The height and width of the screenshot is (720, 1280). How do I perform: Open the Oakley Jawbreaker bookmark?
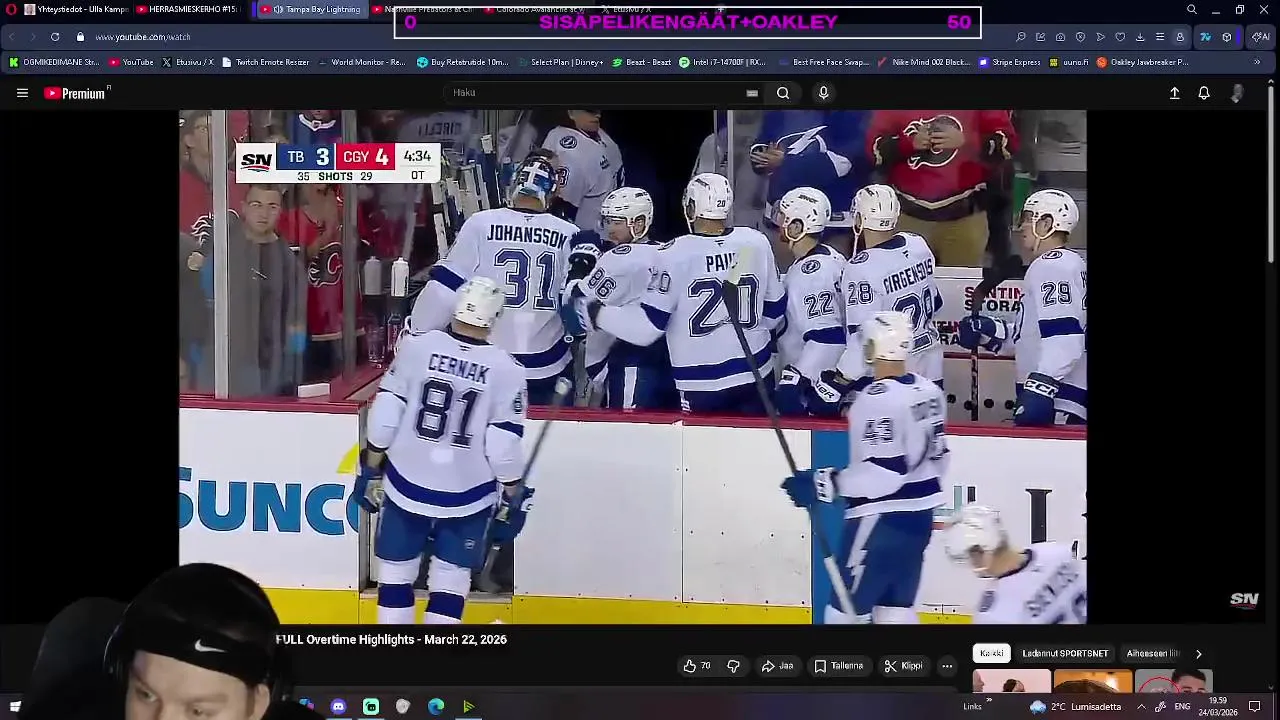(x=1142, y=62)
